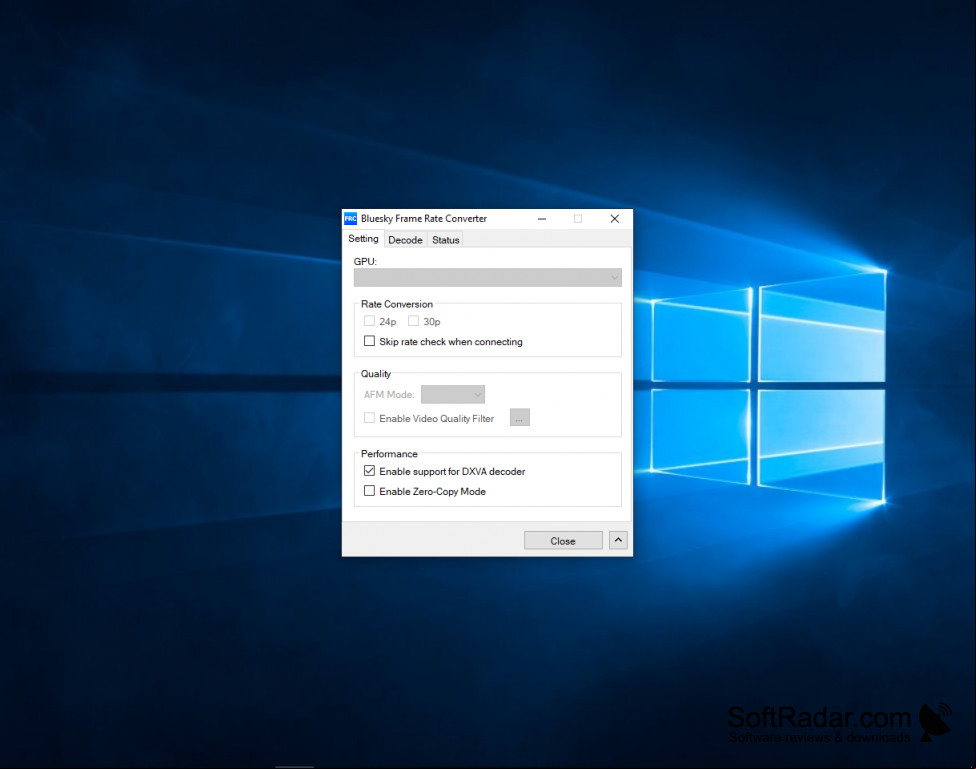Open the Decode tab
The height and width of the screenshot is (769, 976).
pos(405,240)
